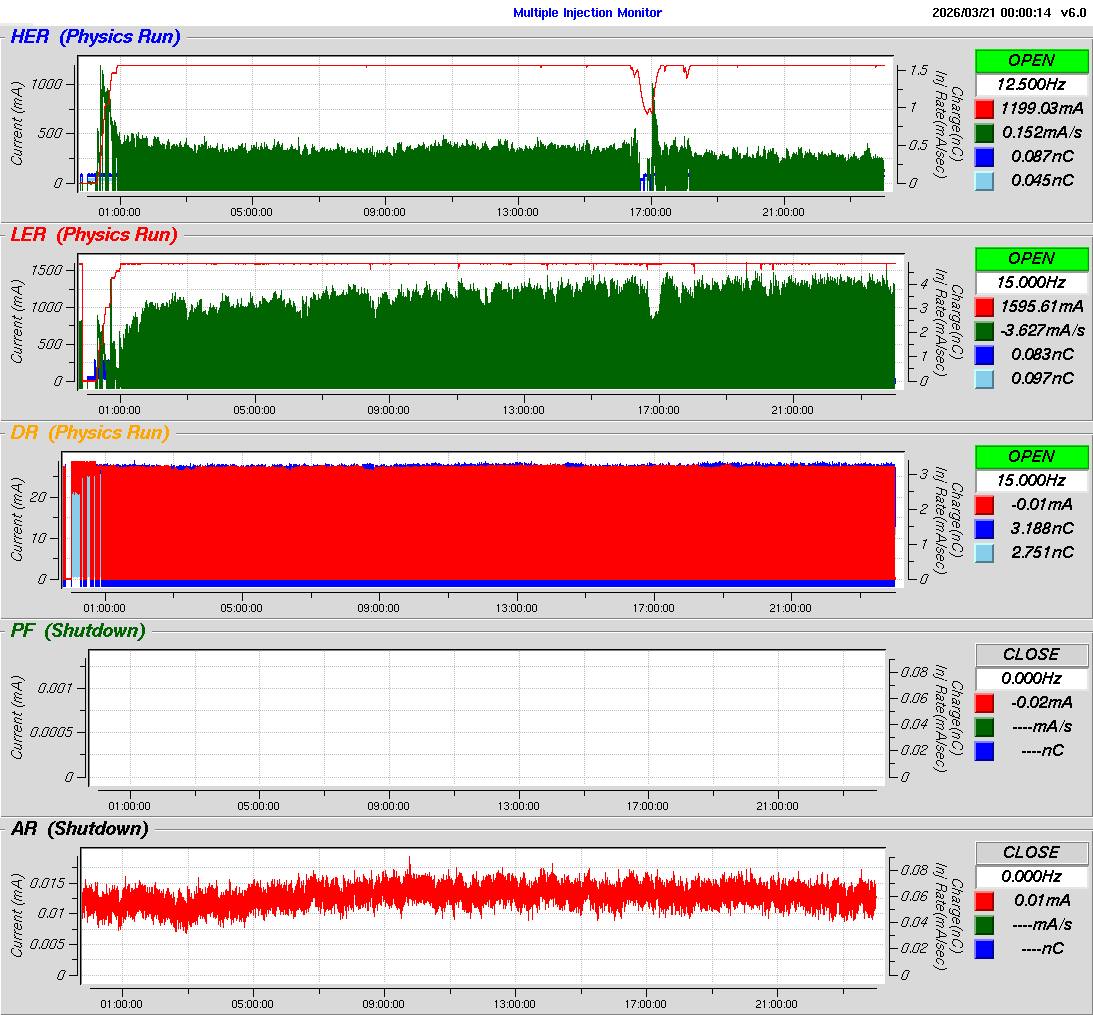Select HER dark green swatch beside 0.152mA/s

pos(984,133)
